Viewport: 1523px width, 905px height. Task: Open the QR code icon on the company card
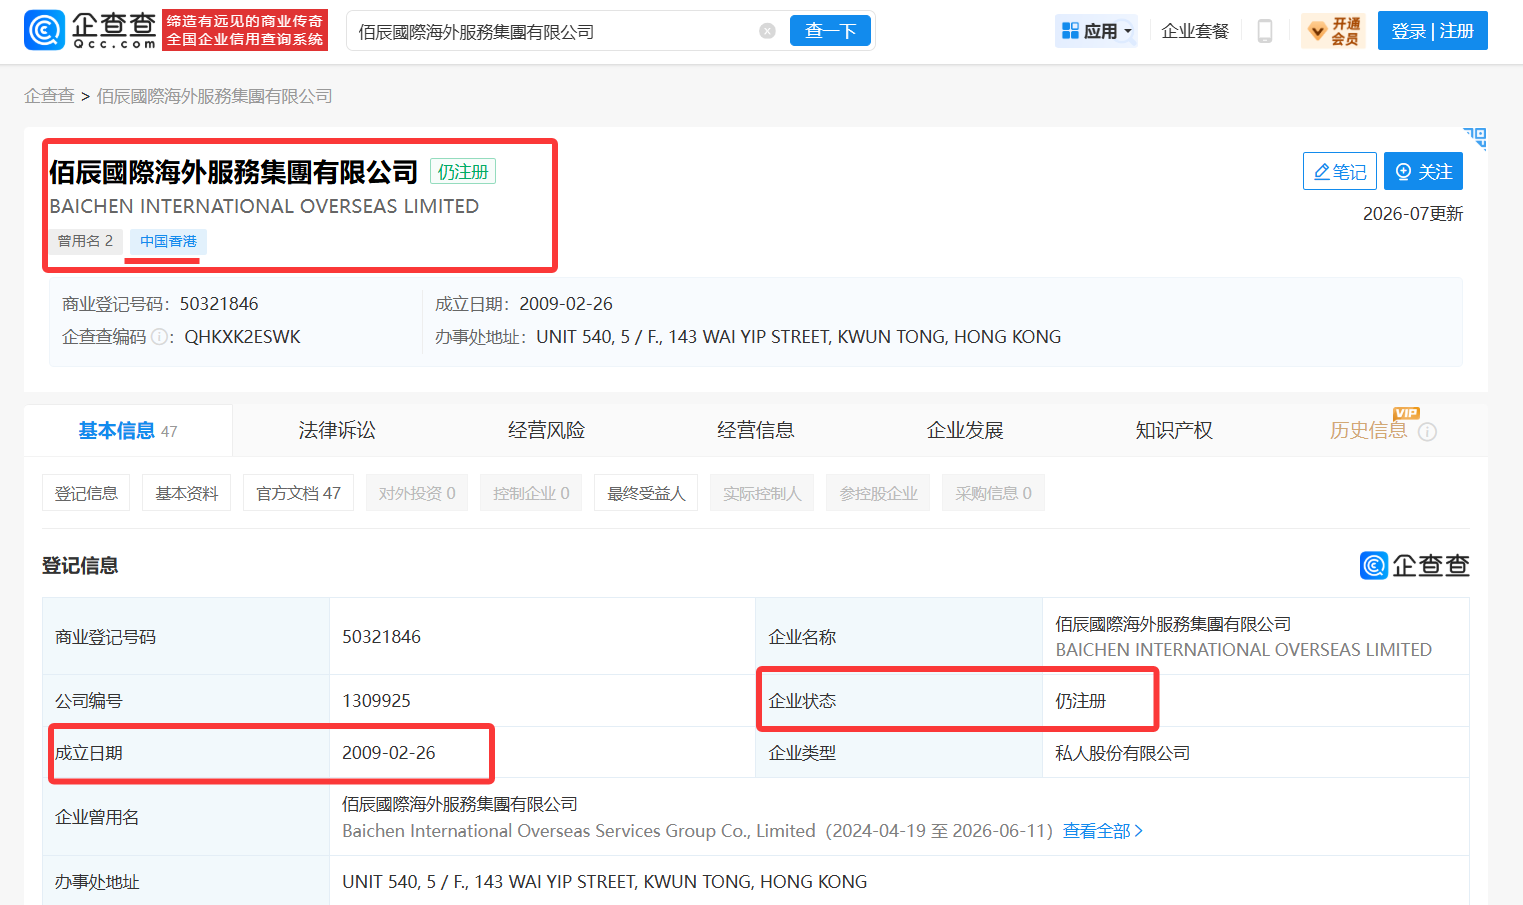click(1475, 138)
